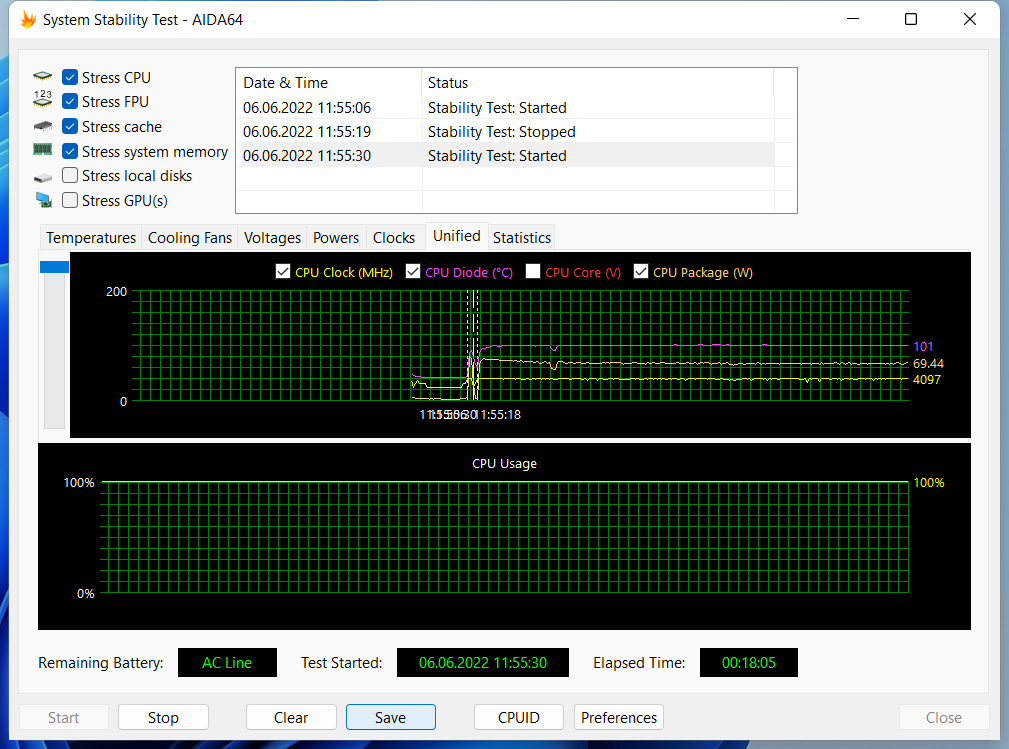Minimize the System Stability Test window
Image resolution: width=1009 pixels, height=749 pixels.
pos(853,19)
